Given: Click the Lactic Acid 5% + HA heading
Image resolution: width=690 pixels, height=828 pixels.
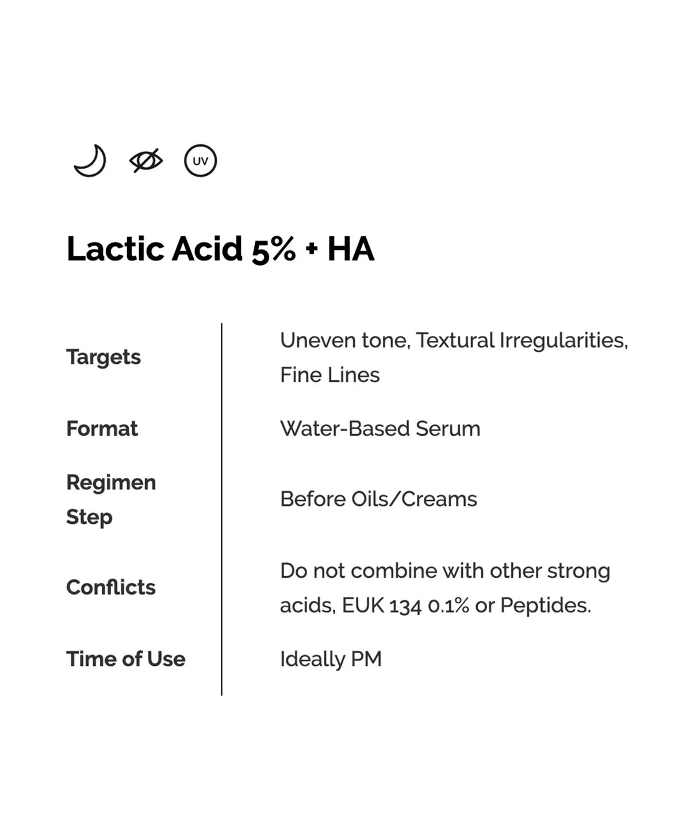Looking at the screenshot, I should pyautogui.click(x=220, y=249).
